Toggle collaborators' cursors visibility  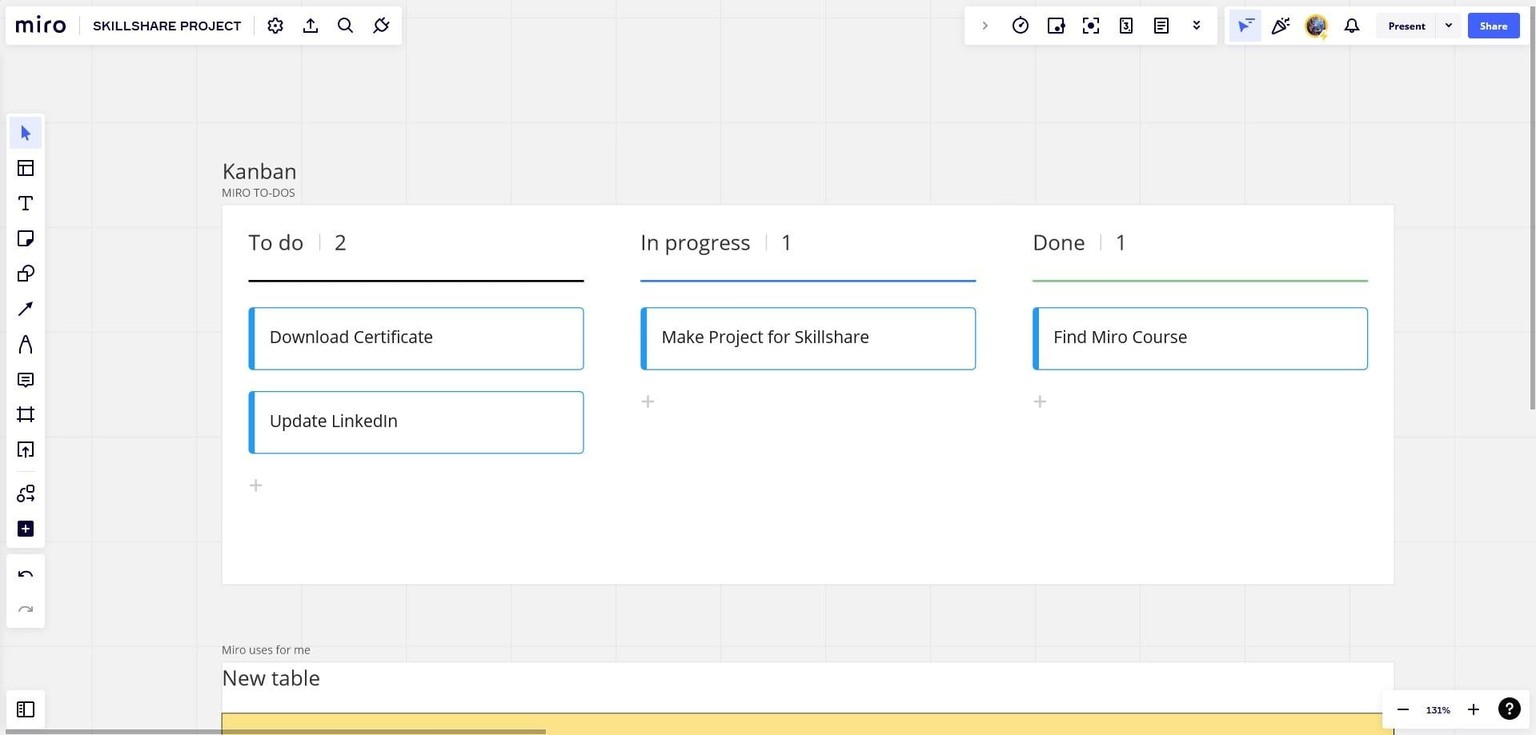tap(1245, 26)
